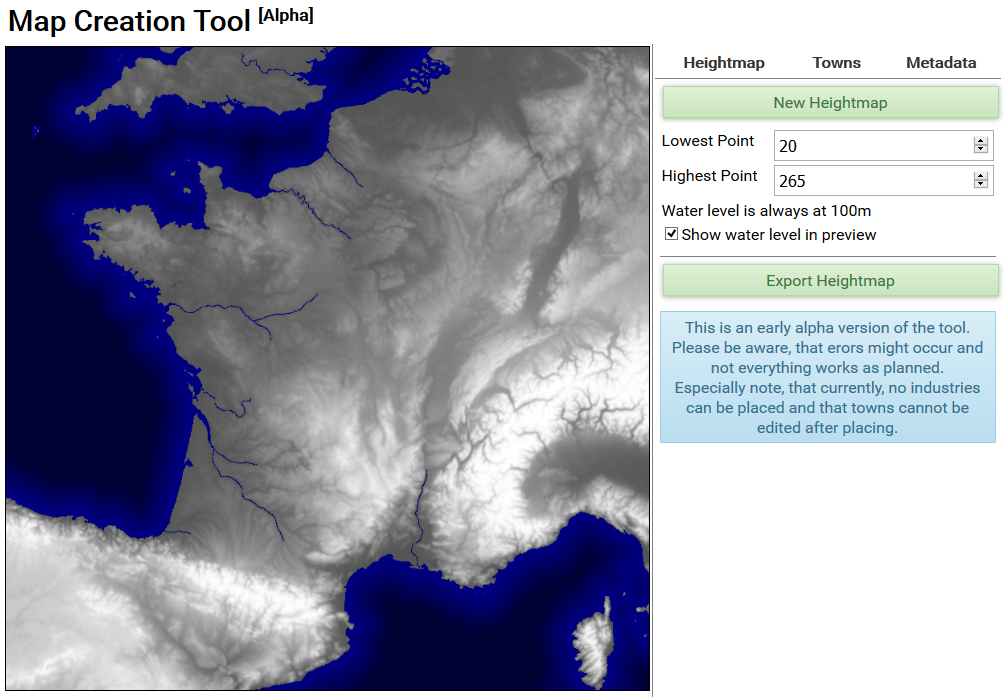Focus the Lowest Point input field
Image resolution: width=1007 pixels, height=698 pixels.
[x=870, y=146]
